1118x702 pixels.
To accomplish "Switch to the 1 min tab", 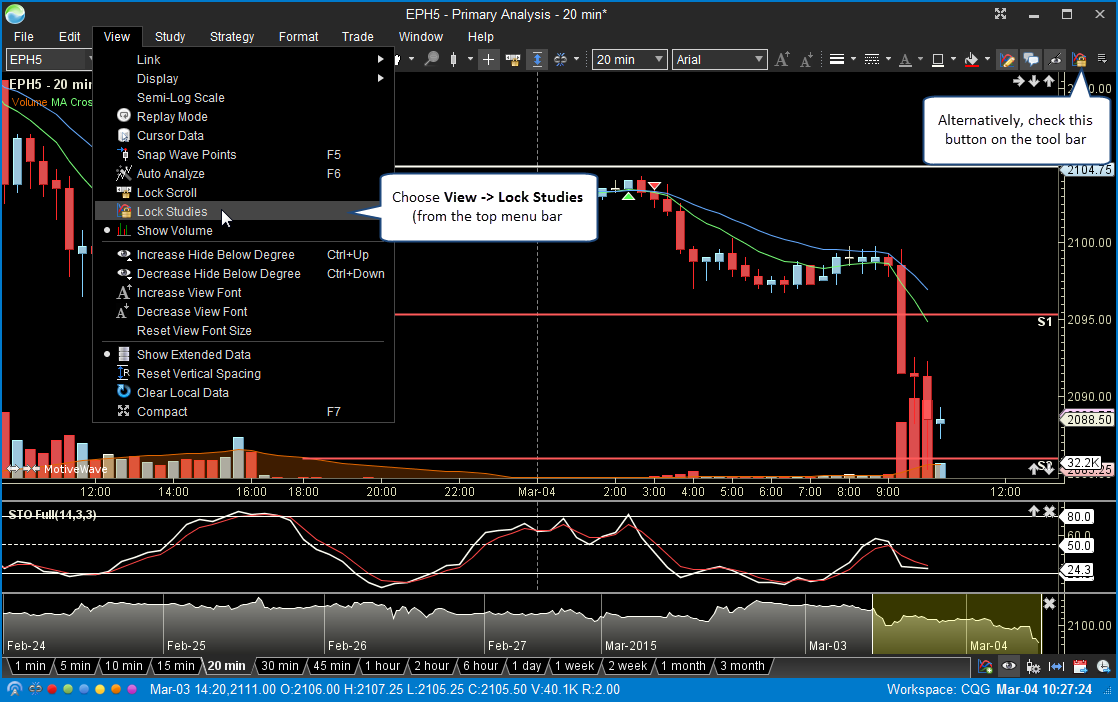I will (x=30, y=666).
